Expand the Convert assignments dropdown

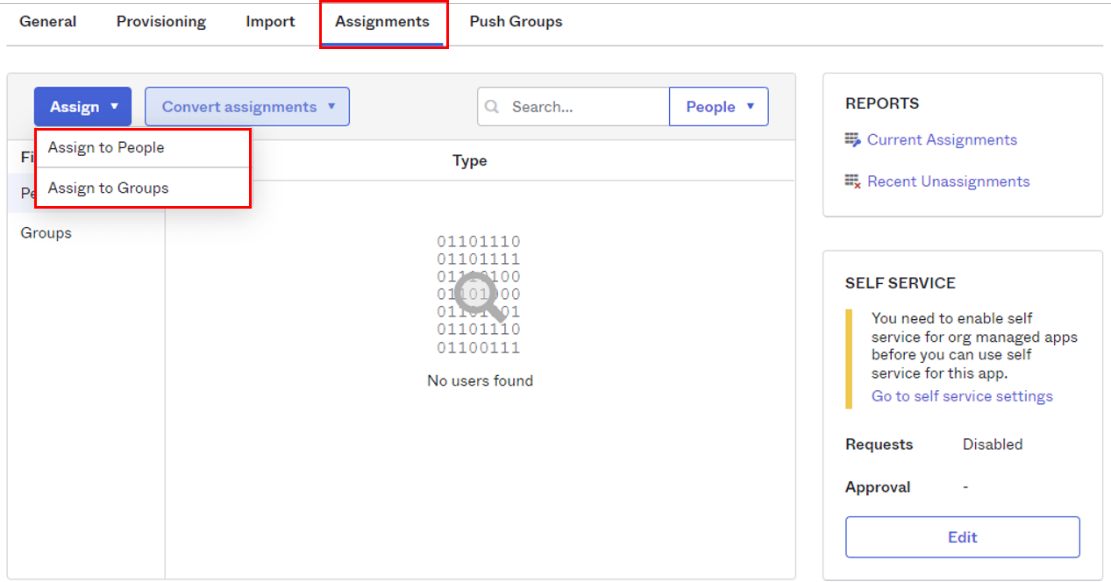[x=247, y=106]
